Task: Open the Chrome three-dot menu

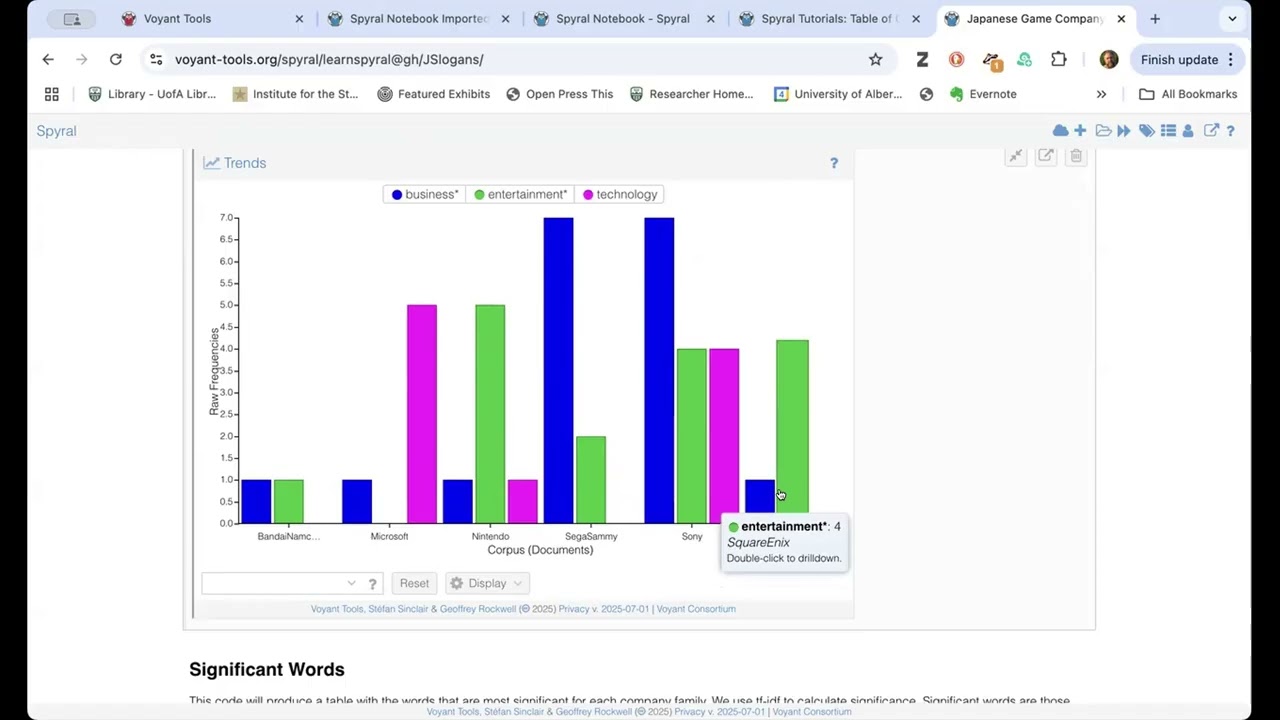Action: click(x=1231, y=60)
